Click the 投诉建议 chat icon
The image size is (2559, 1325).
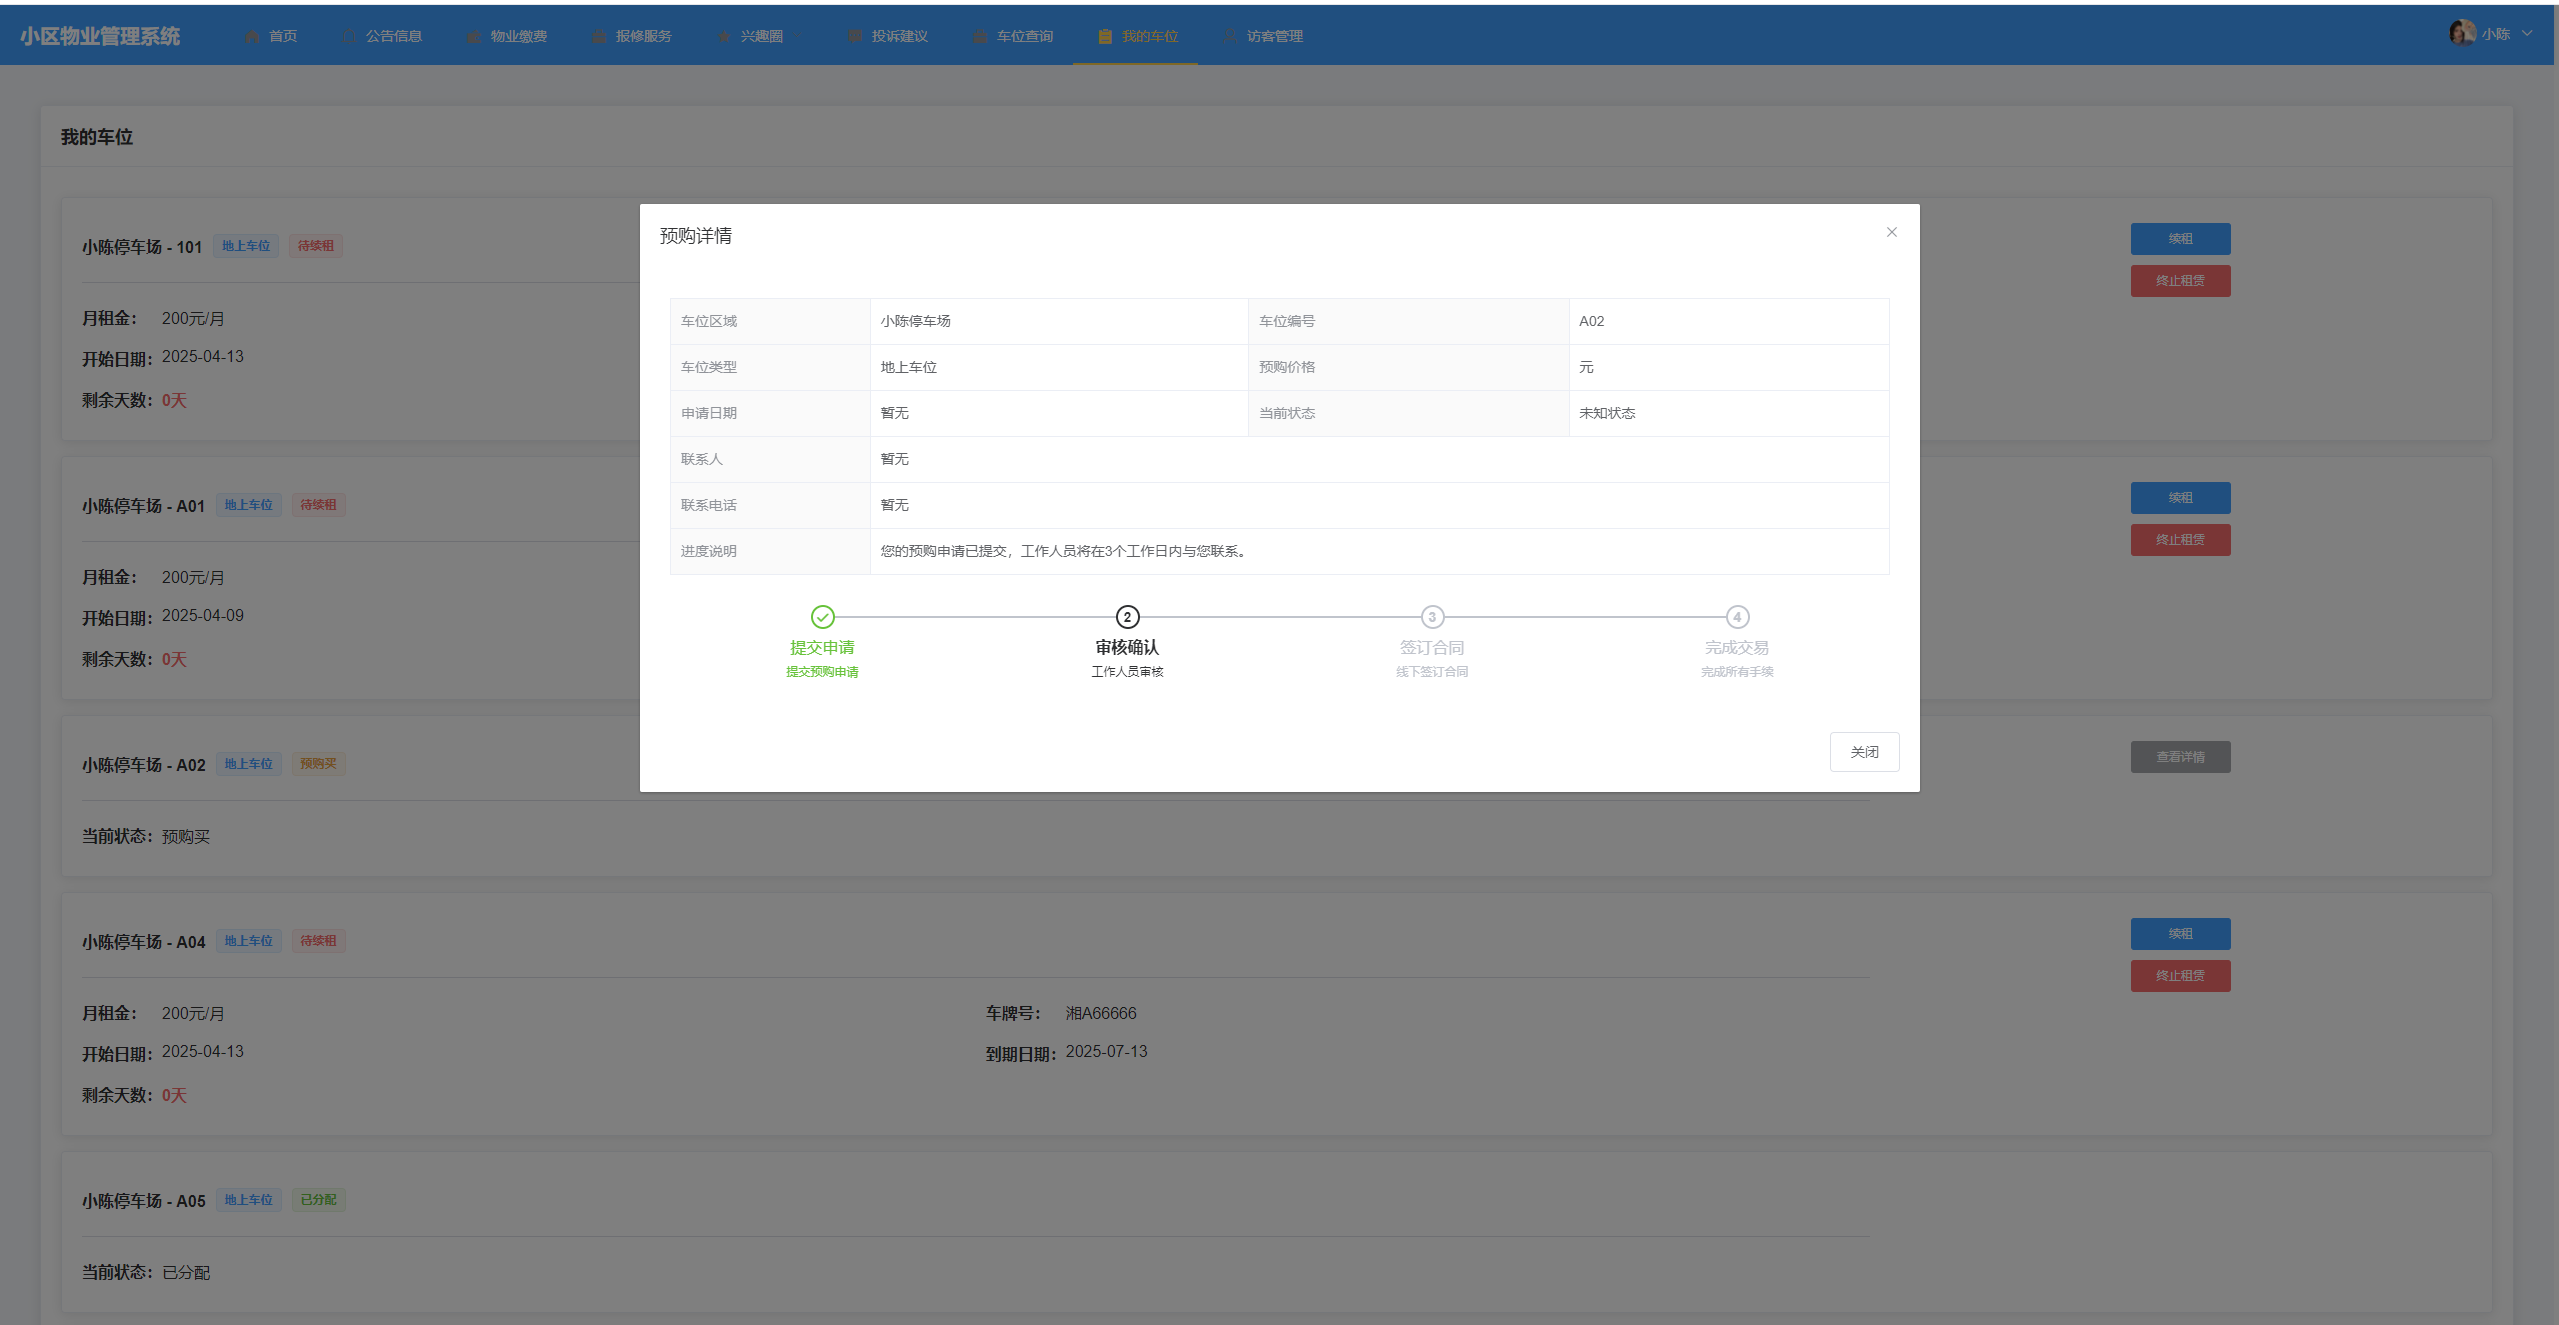click(x=855, y=36)
